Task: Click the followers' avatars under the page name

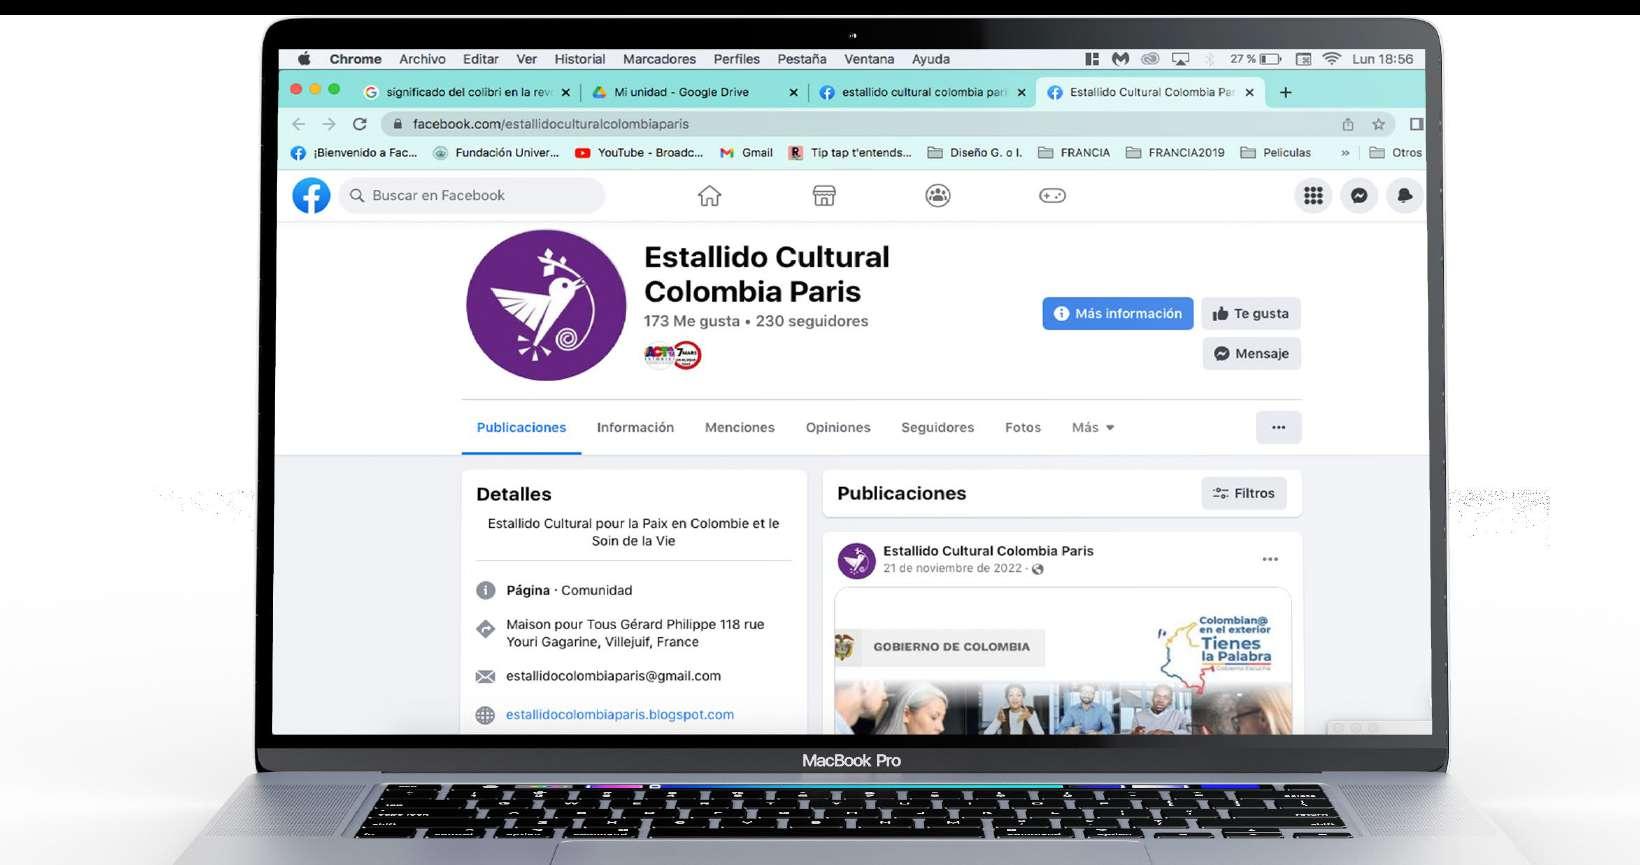Action: (x=673, y=354)
